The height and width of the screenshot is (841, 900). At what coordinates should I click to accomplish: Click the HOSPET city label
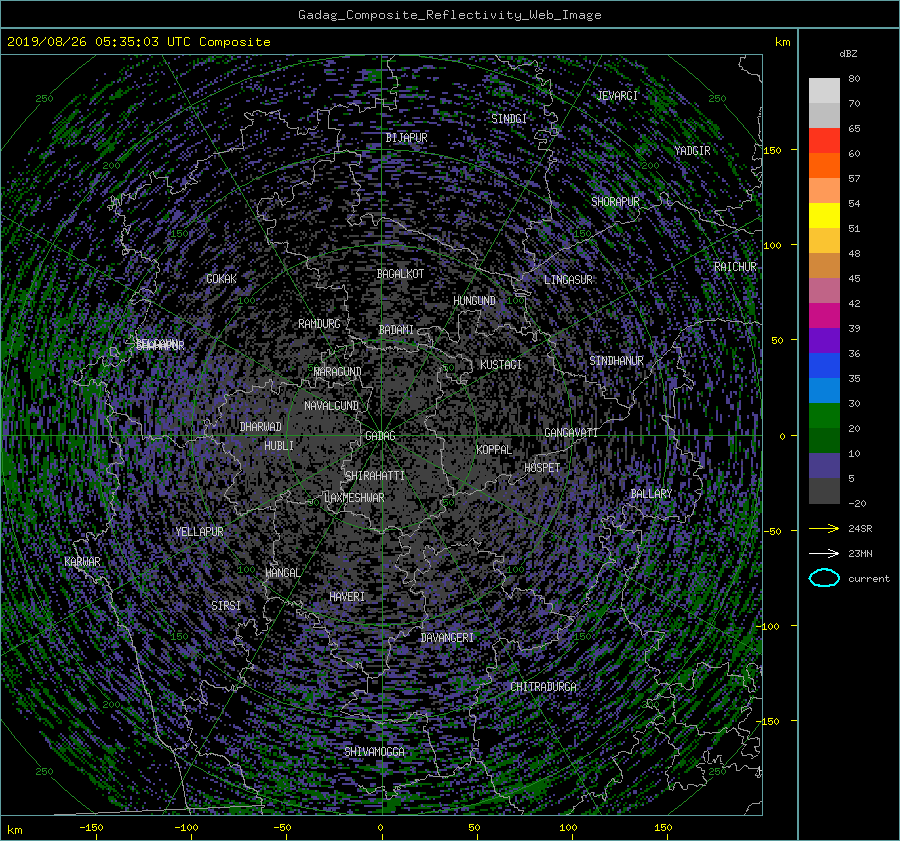coord(542,468)
